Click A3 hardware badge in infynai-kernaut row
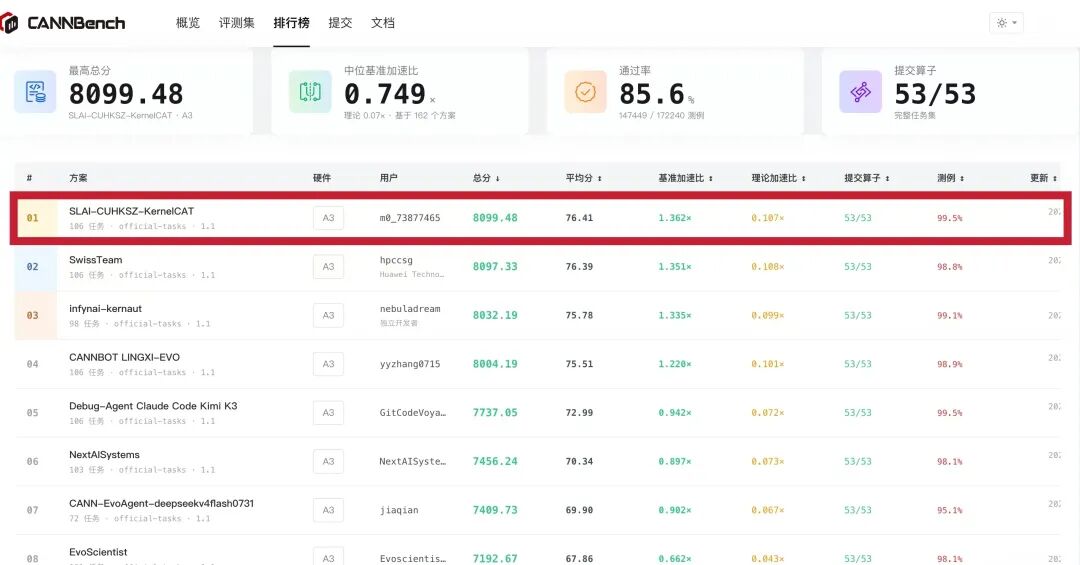This screenshot has height=565, width=1080. [329, 316]
